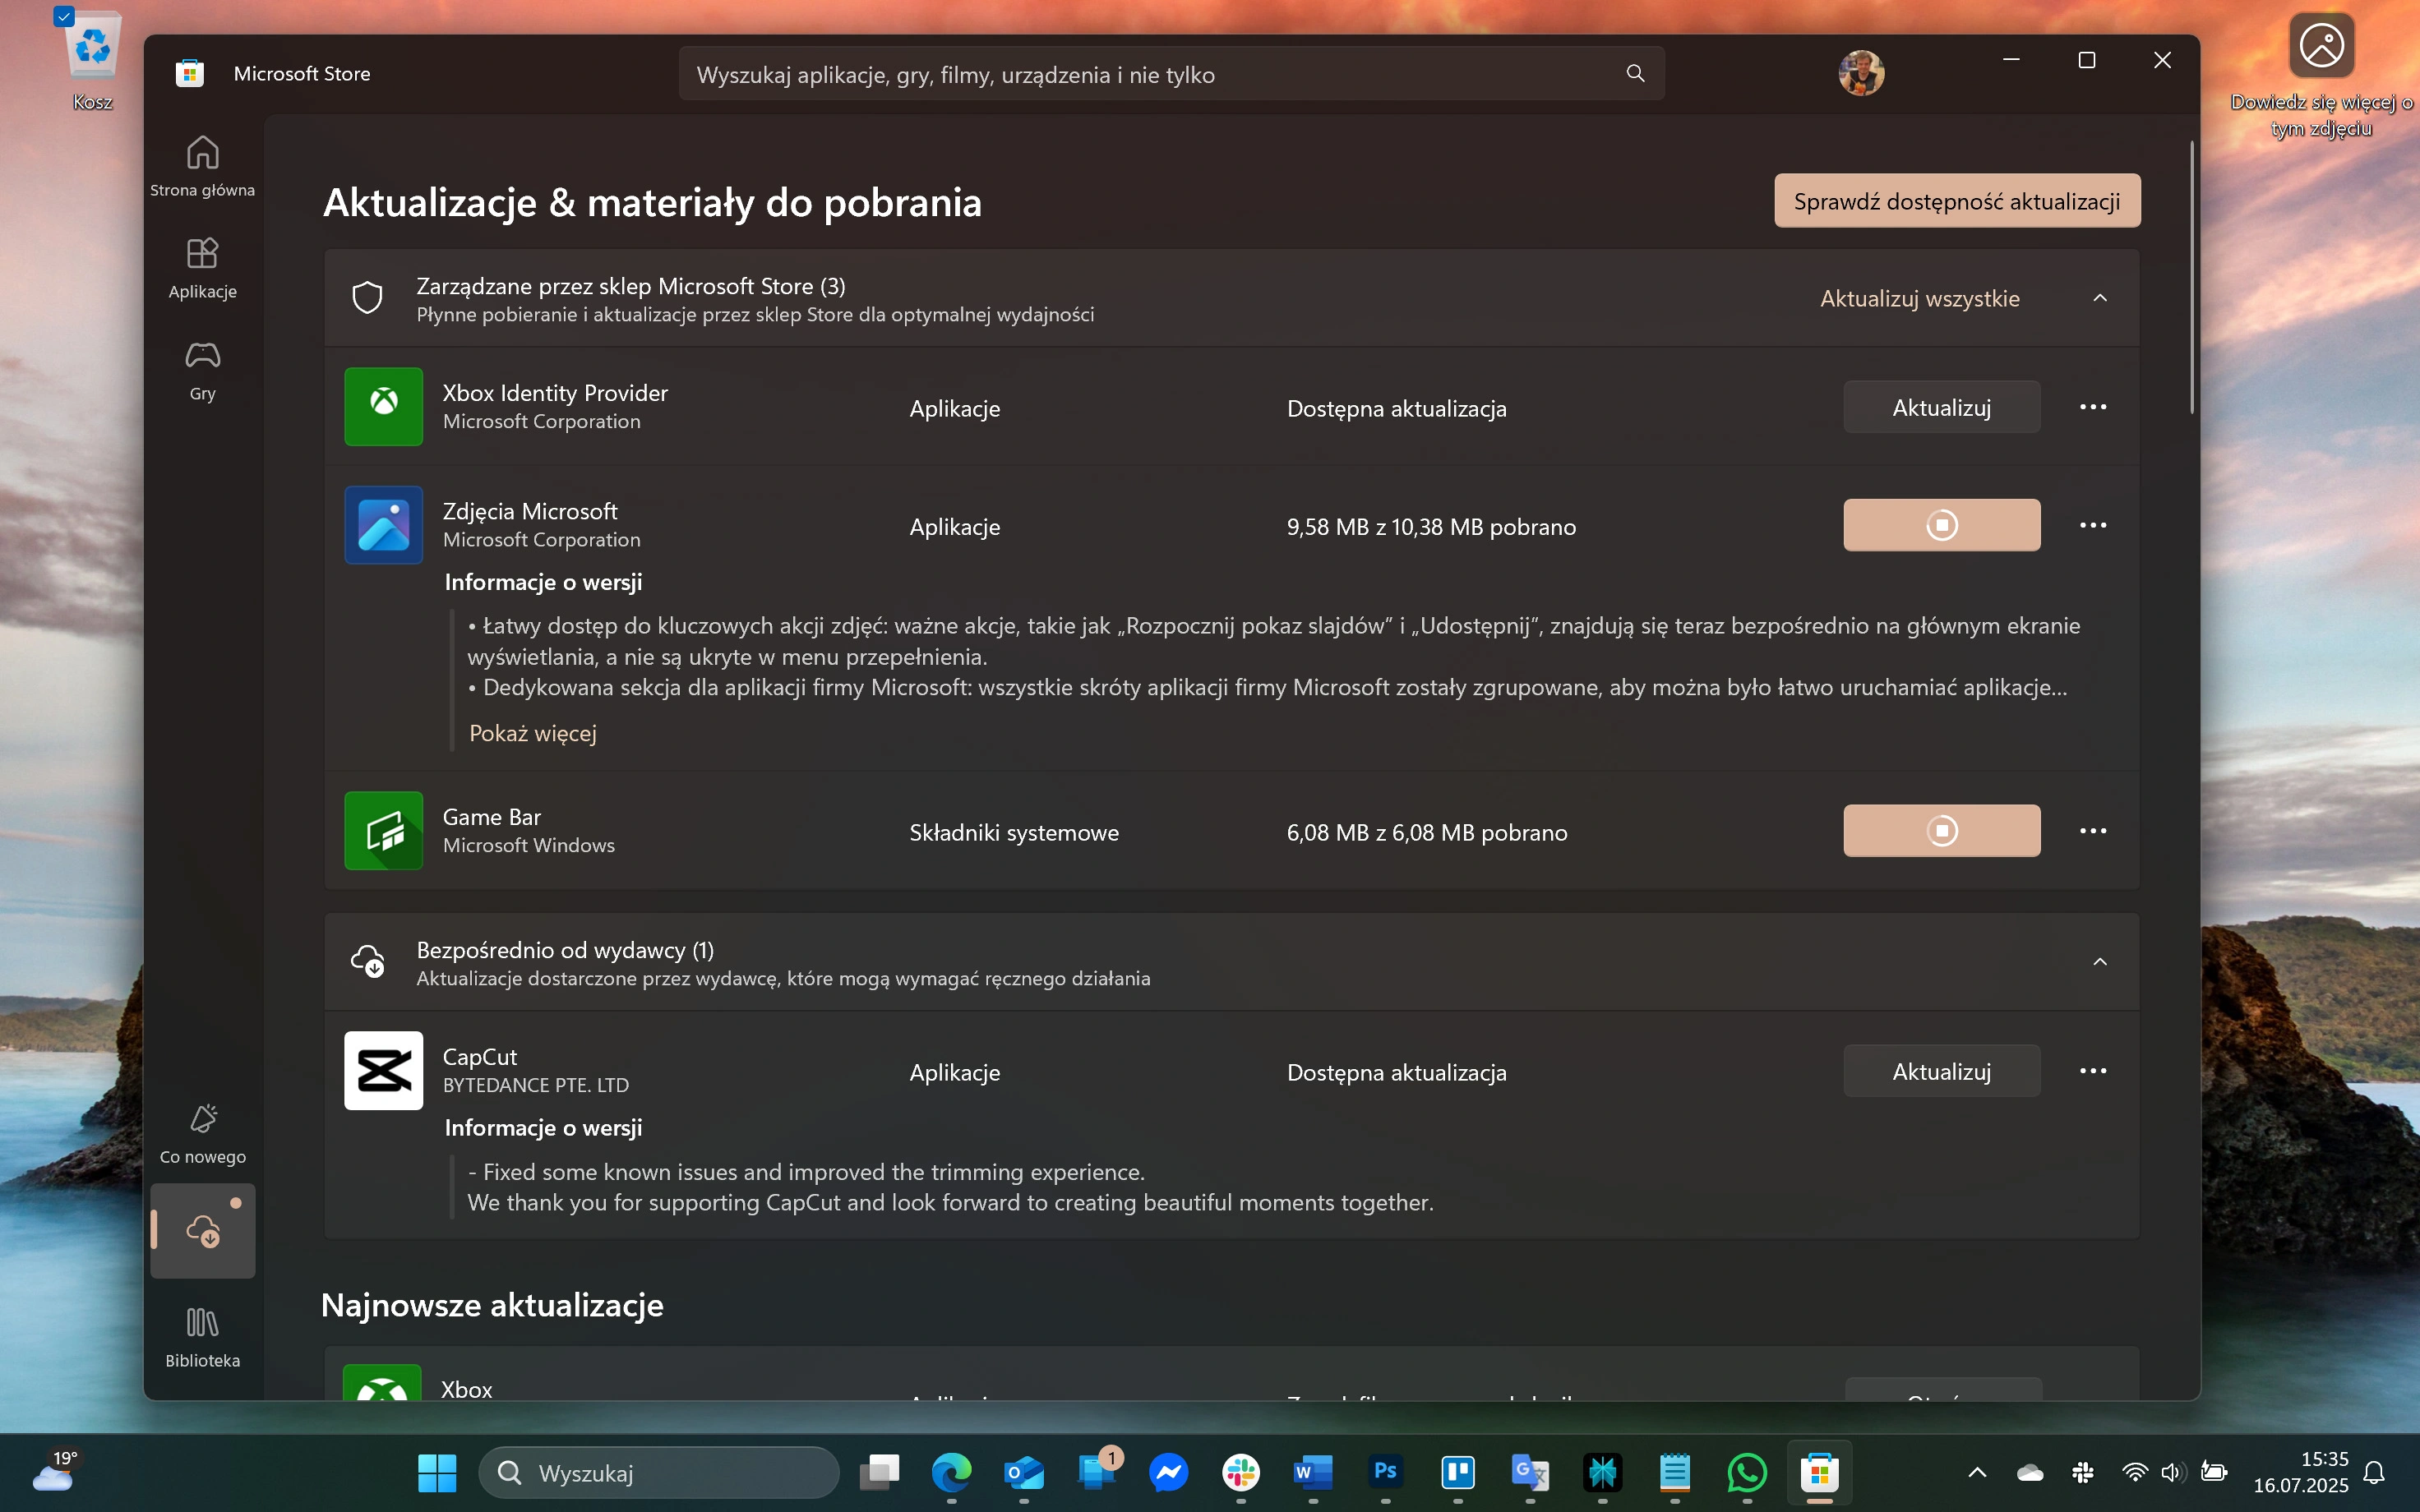
Task: Click OneDrive cloud icon in the system tray
Action: pos(2030,1472)
